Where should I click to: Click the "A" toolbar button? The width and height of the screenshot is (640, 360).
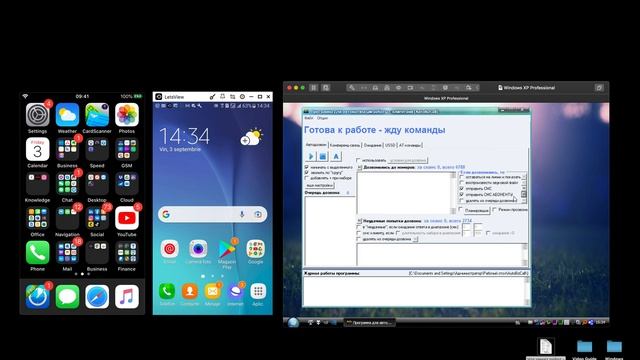click(x=336, y=156)
